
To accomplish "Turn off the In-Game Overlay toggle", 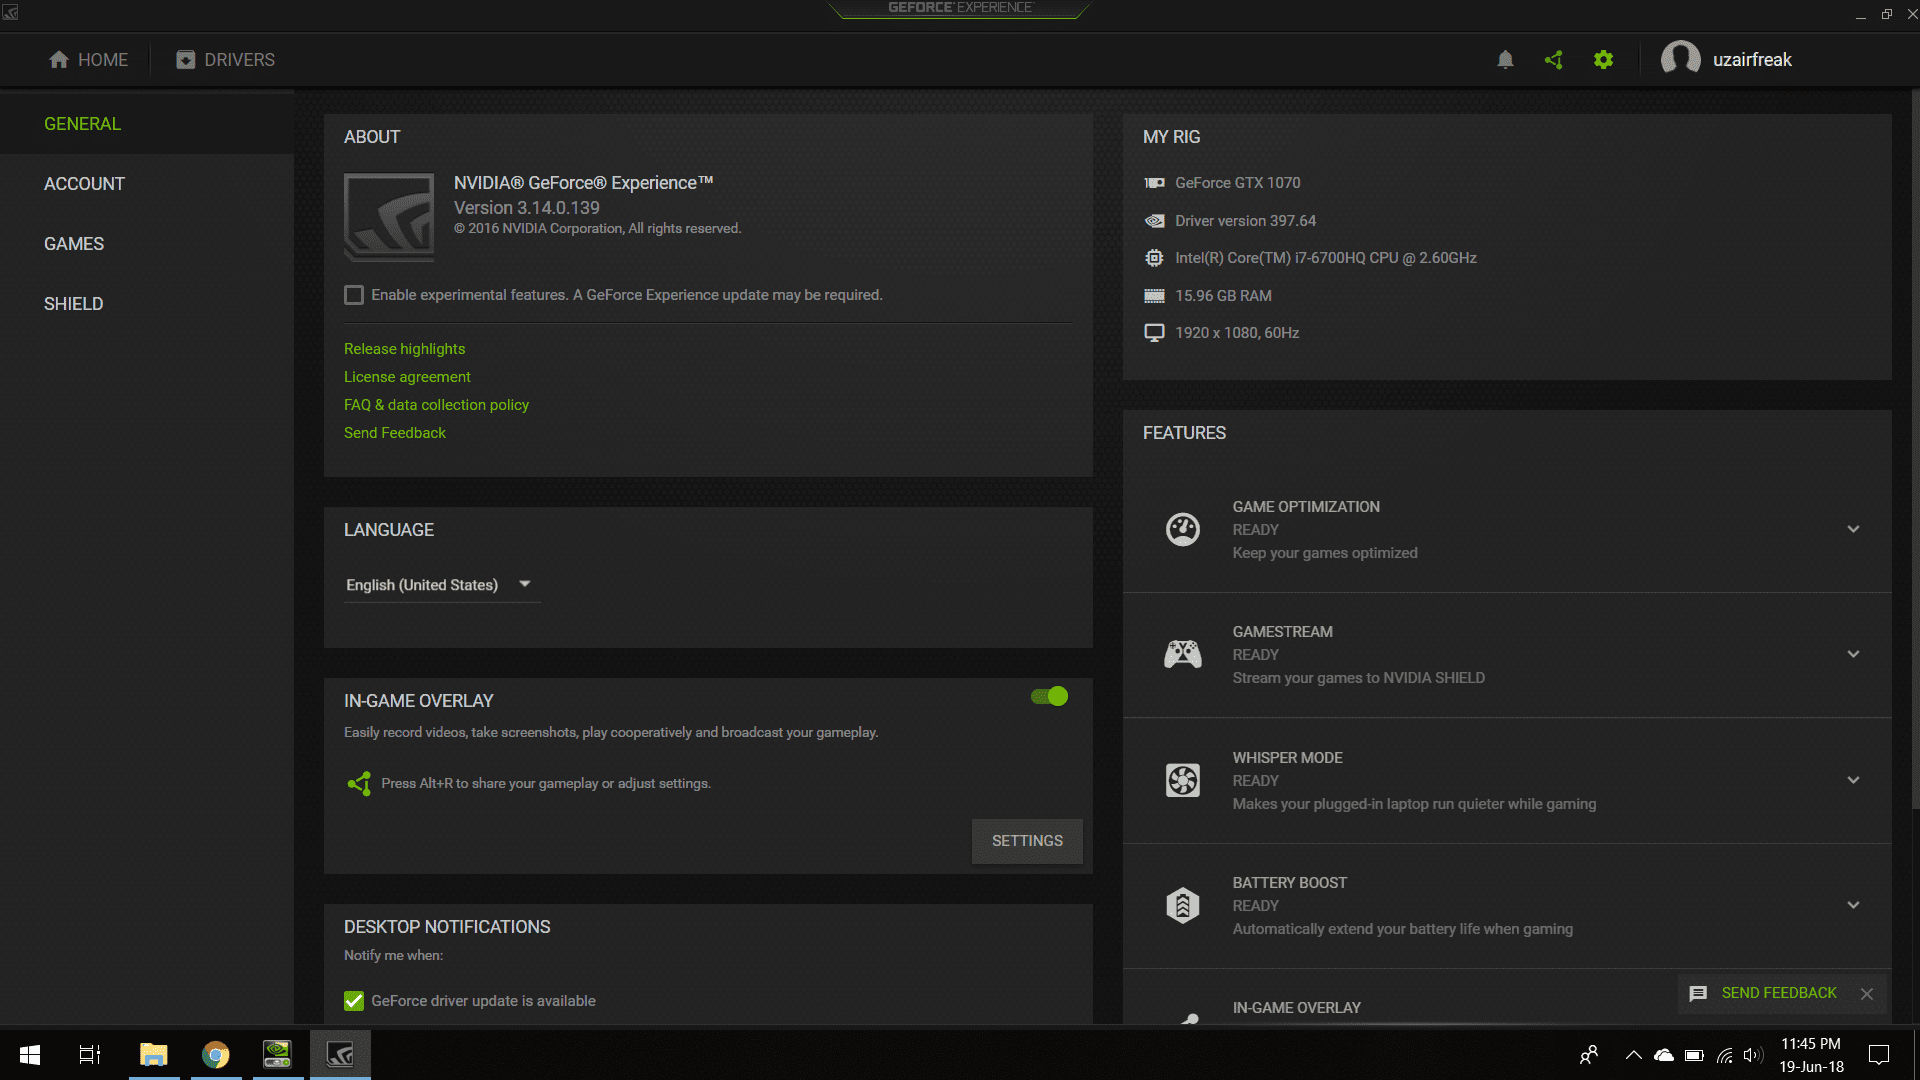I will 1049,696.
